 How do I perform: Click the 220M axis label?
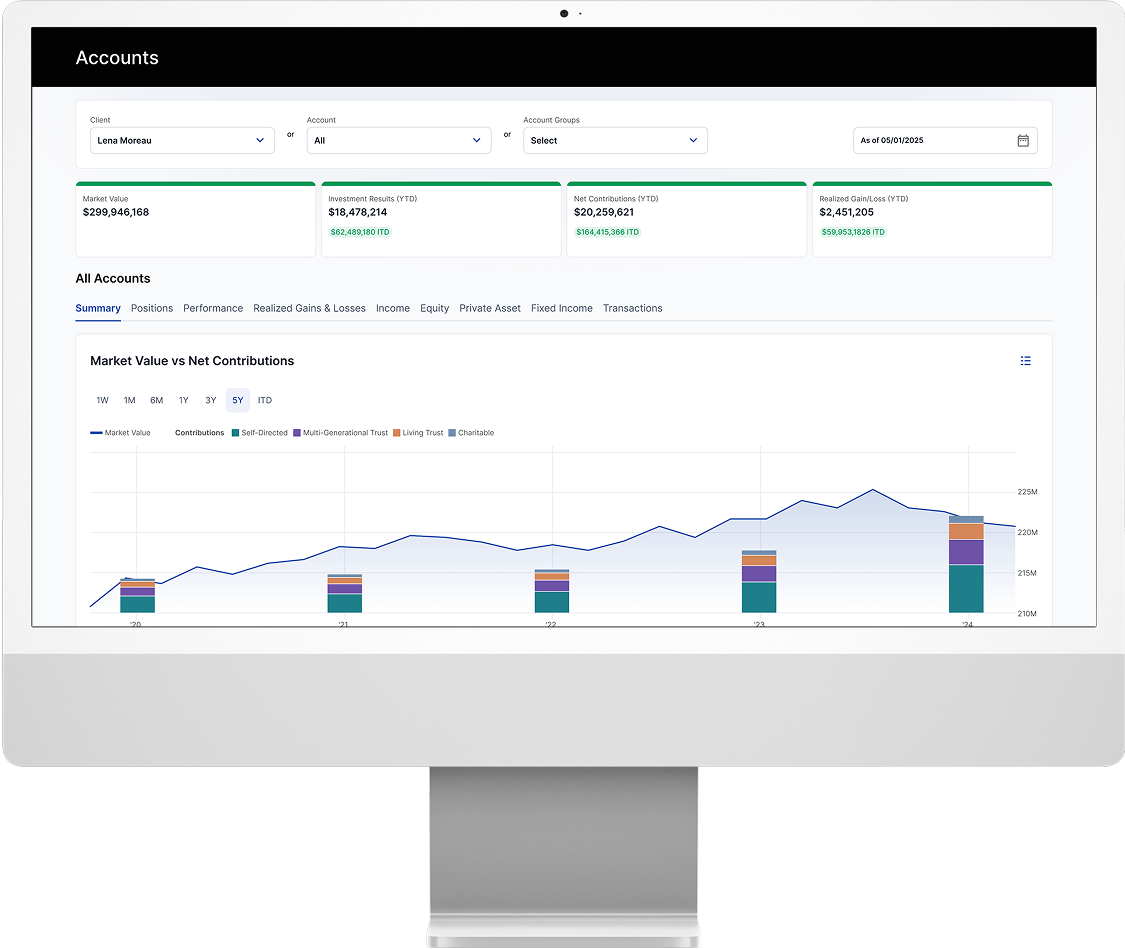(x=1027, y=532)
